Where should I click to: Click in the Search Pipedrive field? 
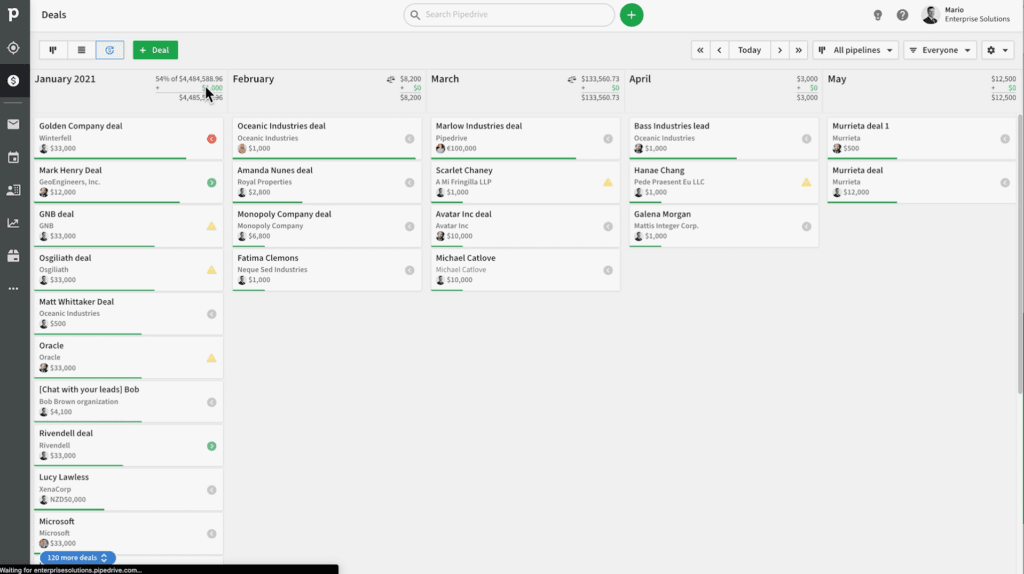(509, 14)
